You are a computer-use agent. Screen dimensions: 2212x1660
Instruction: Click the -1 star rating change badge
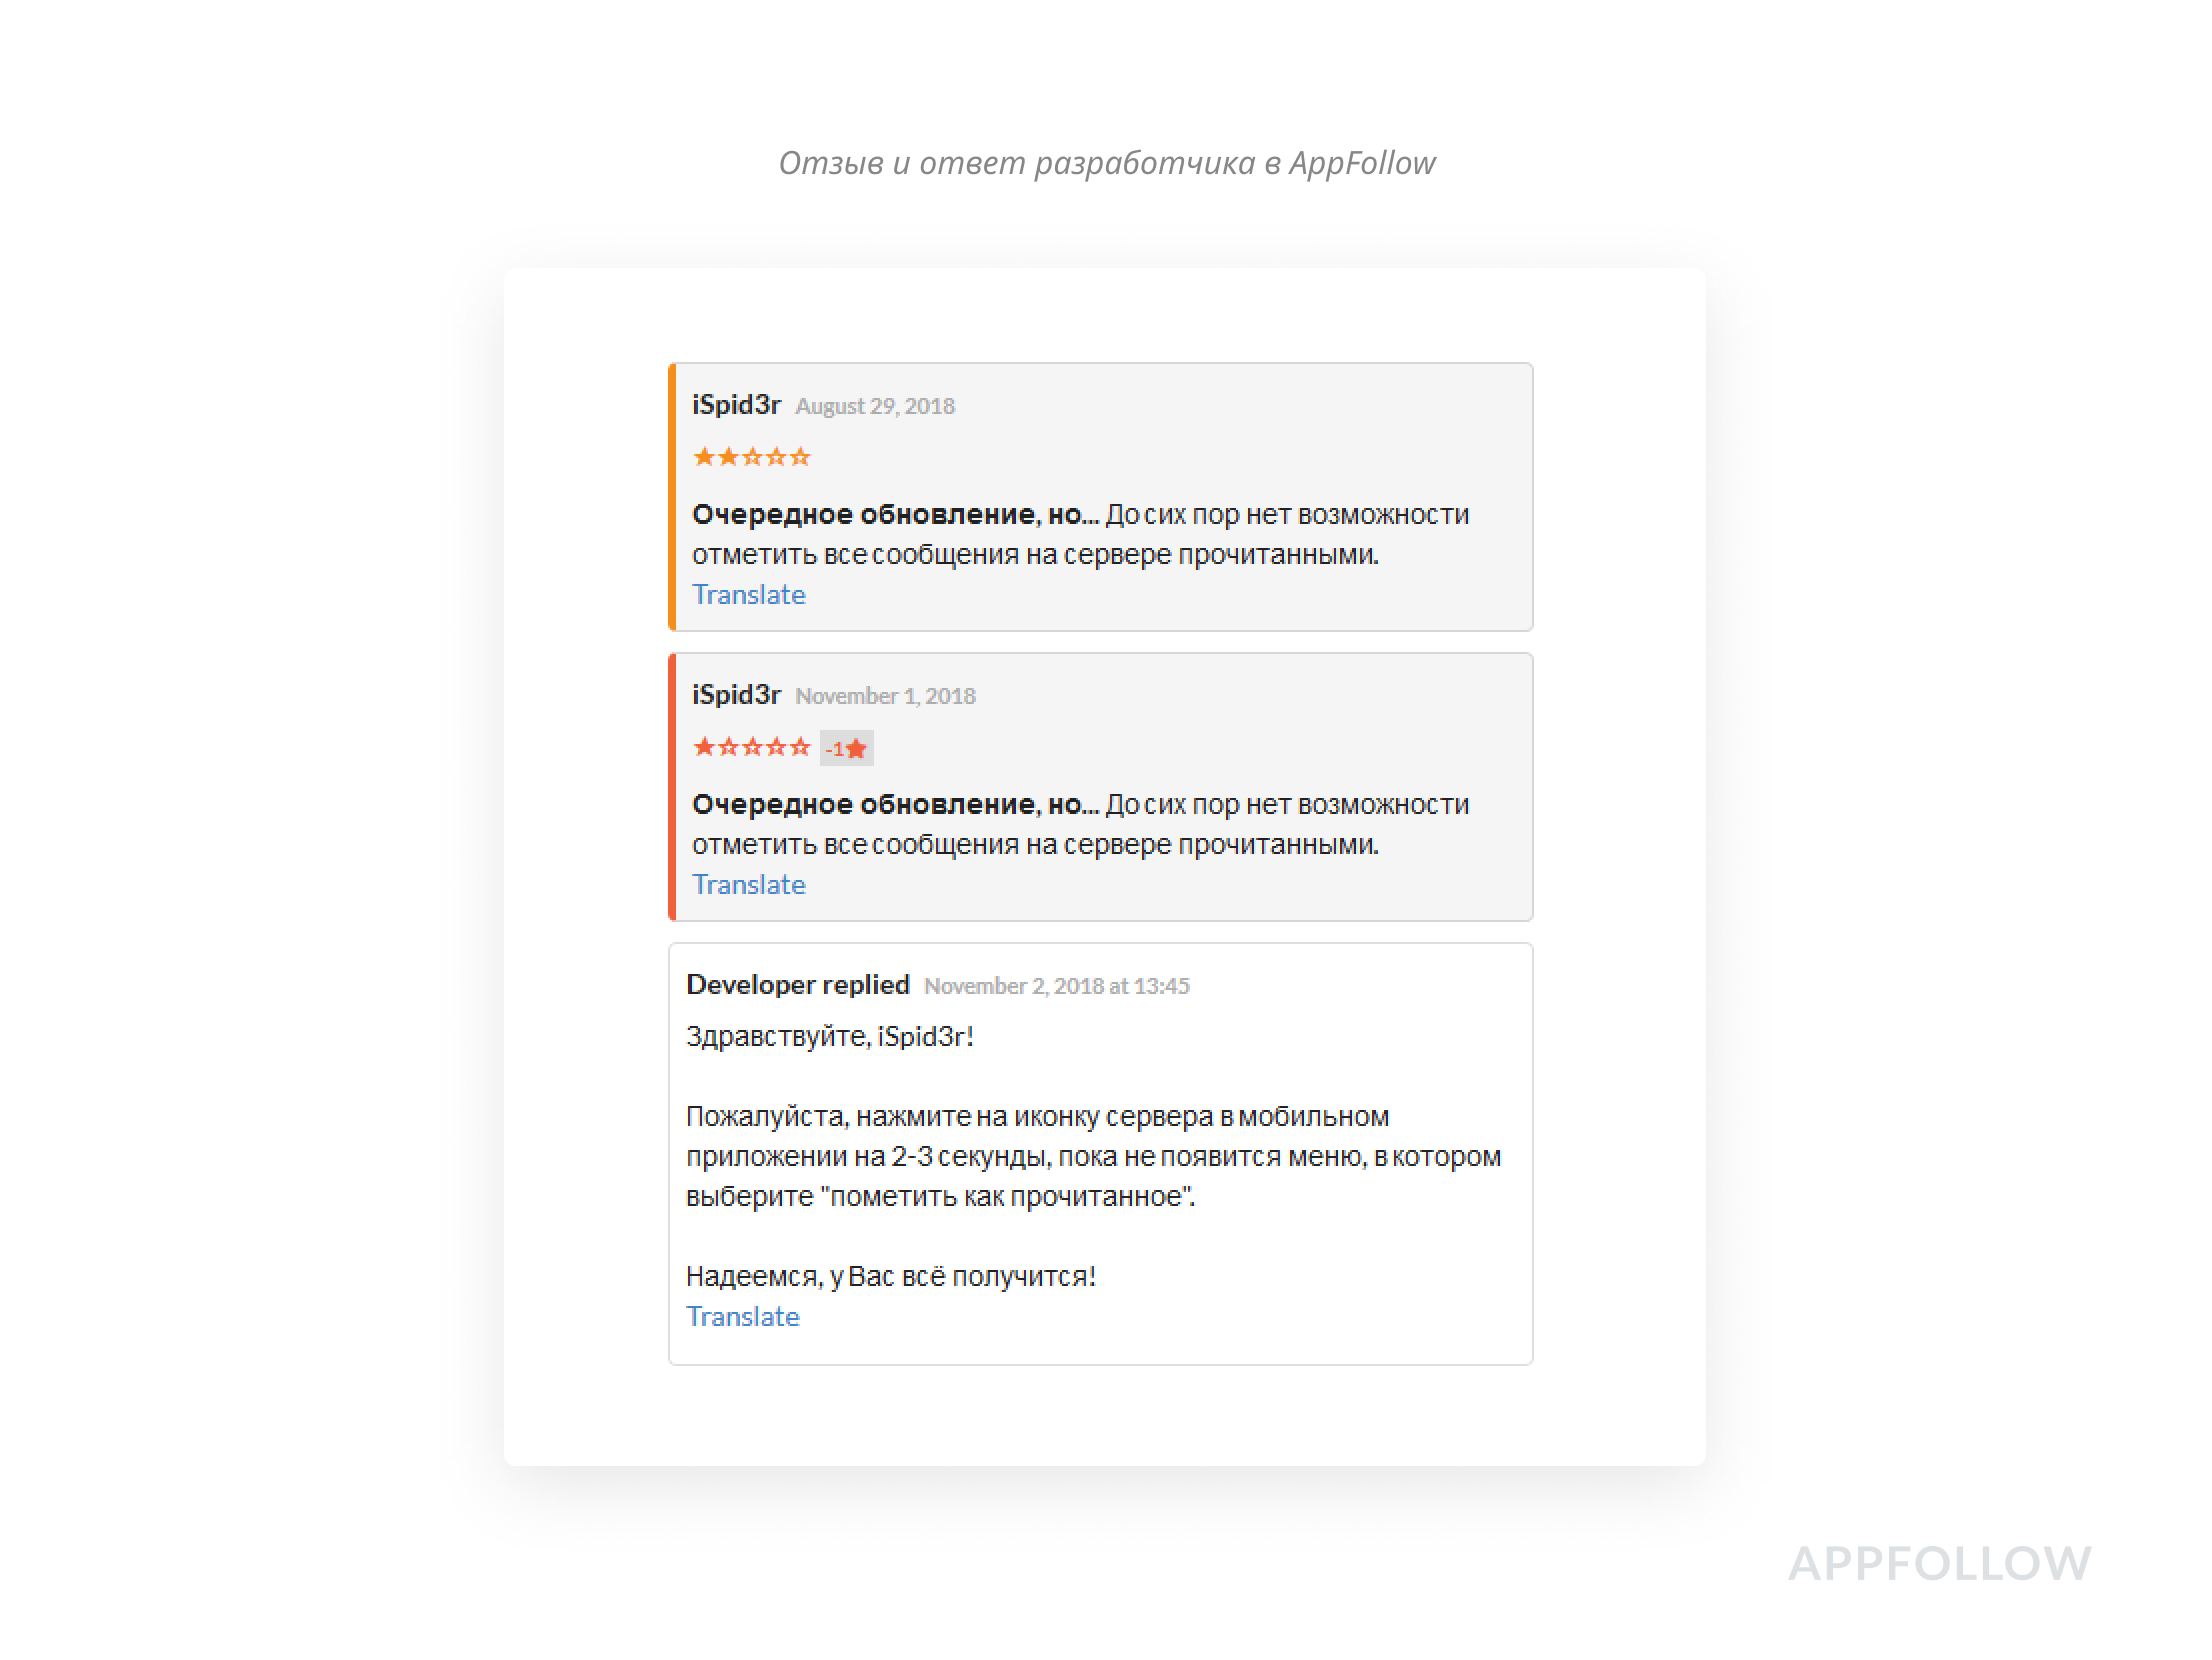846,748
